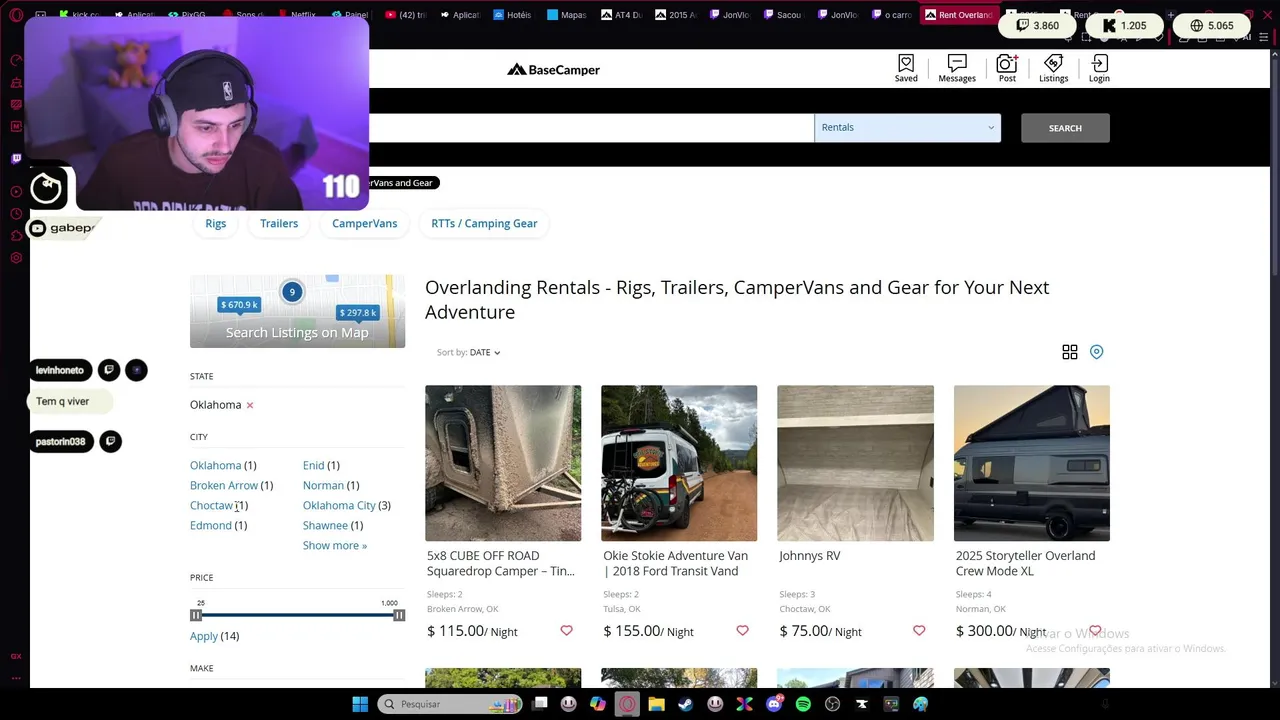Open the Johnnys RV title link
This screenshot has width=1280, height=720.
(x=809, y=555)
